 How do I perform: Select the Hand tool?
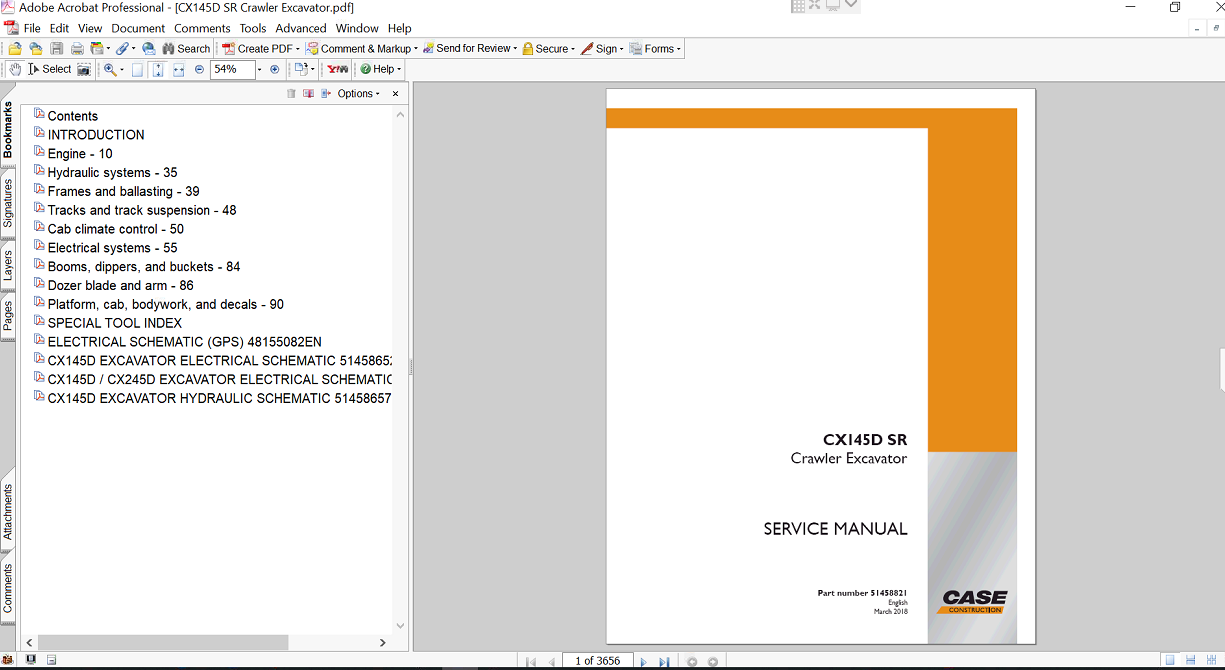pyautogui.click(x=15, y=69)
